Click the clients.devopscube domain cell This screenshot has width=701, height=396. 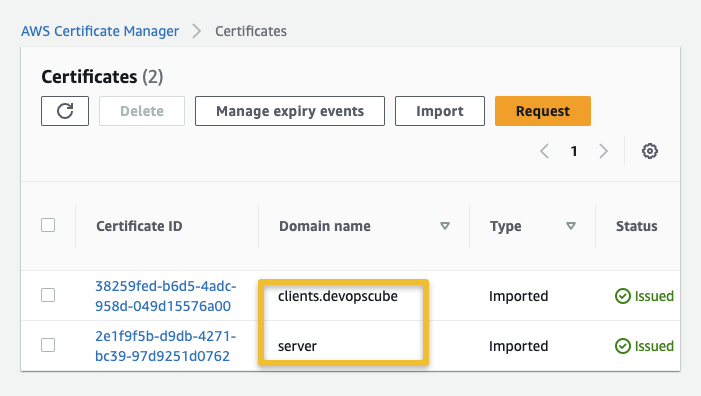point(338,296)
